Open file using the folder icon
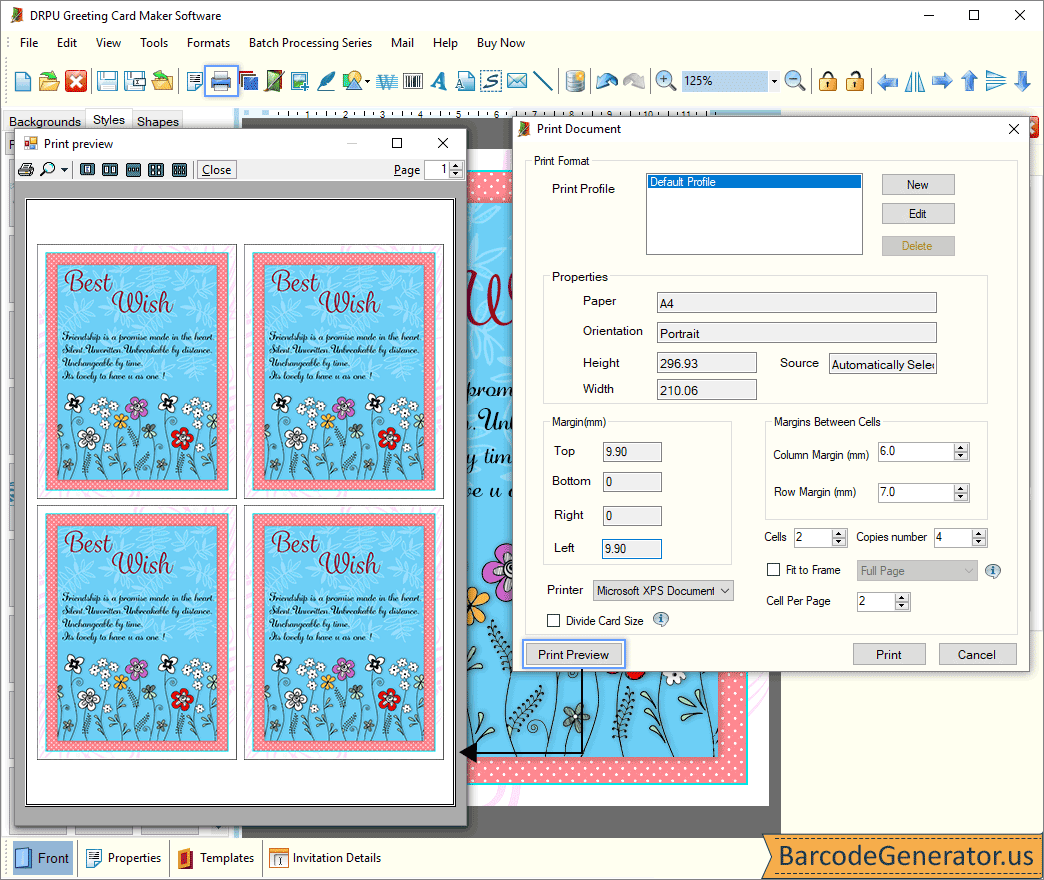Viewport: 1044px width, 880px height. [x=49, y=81]
